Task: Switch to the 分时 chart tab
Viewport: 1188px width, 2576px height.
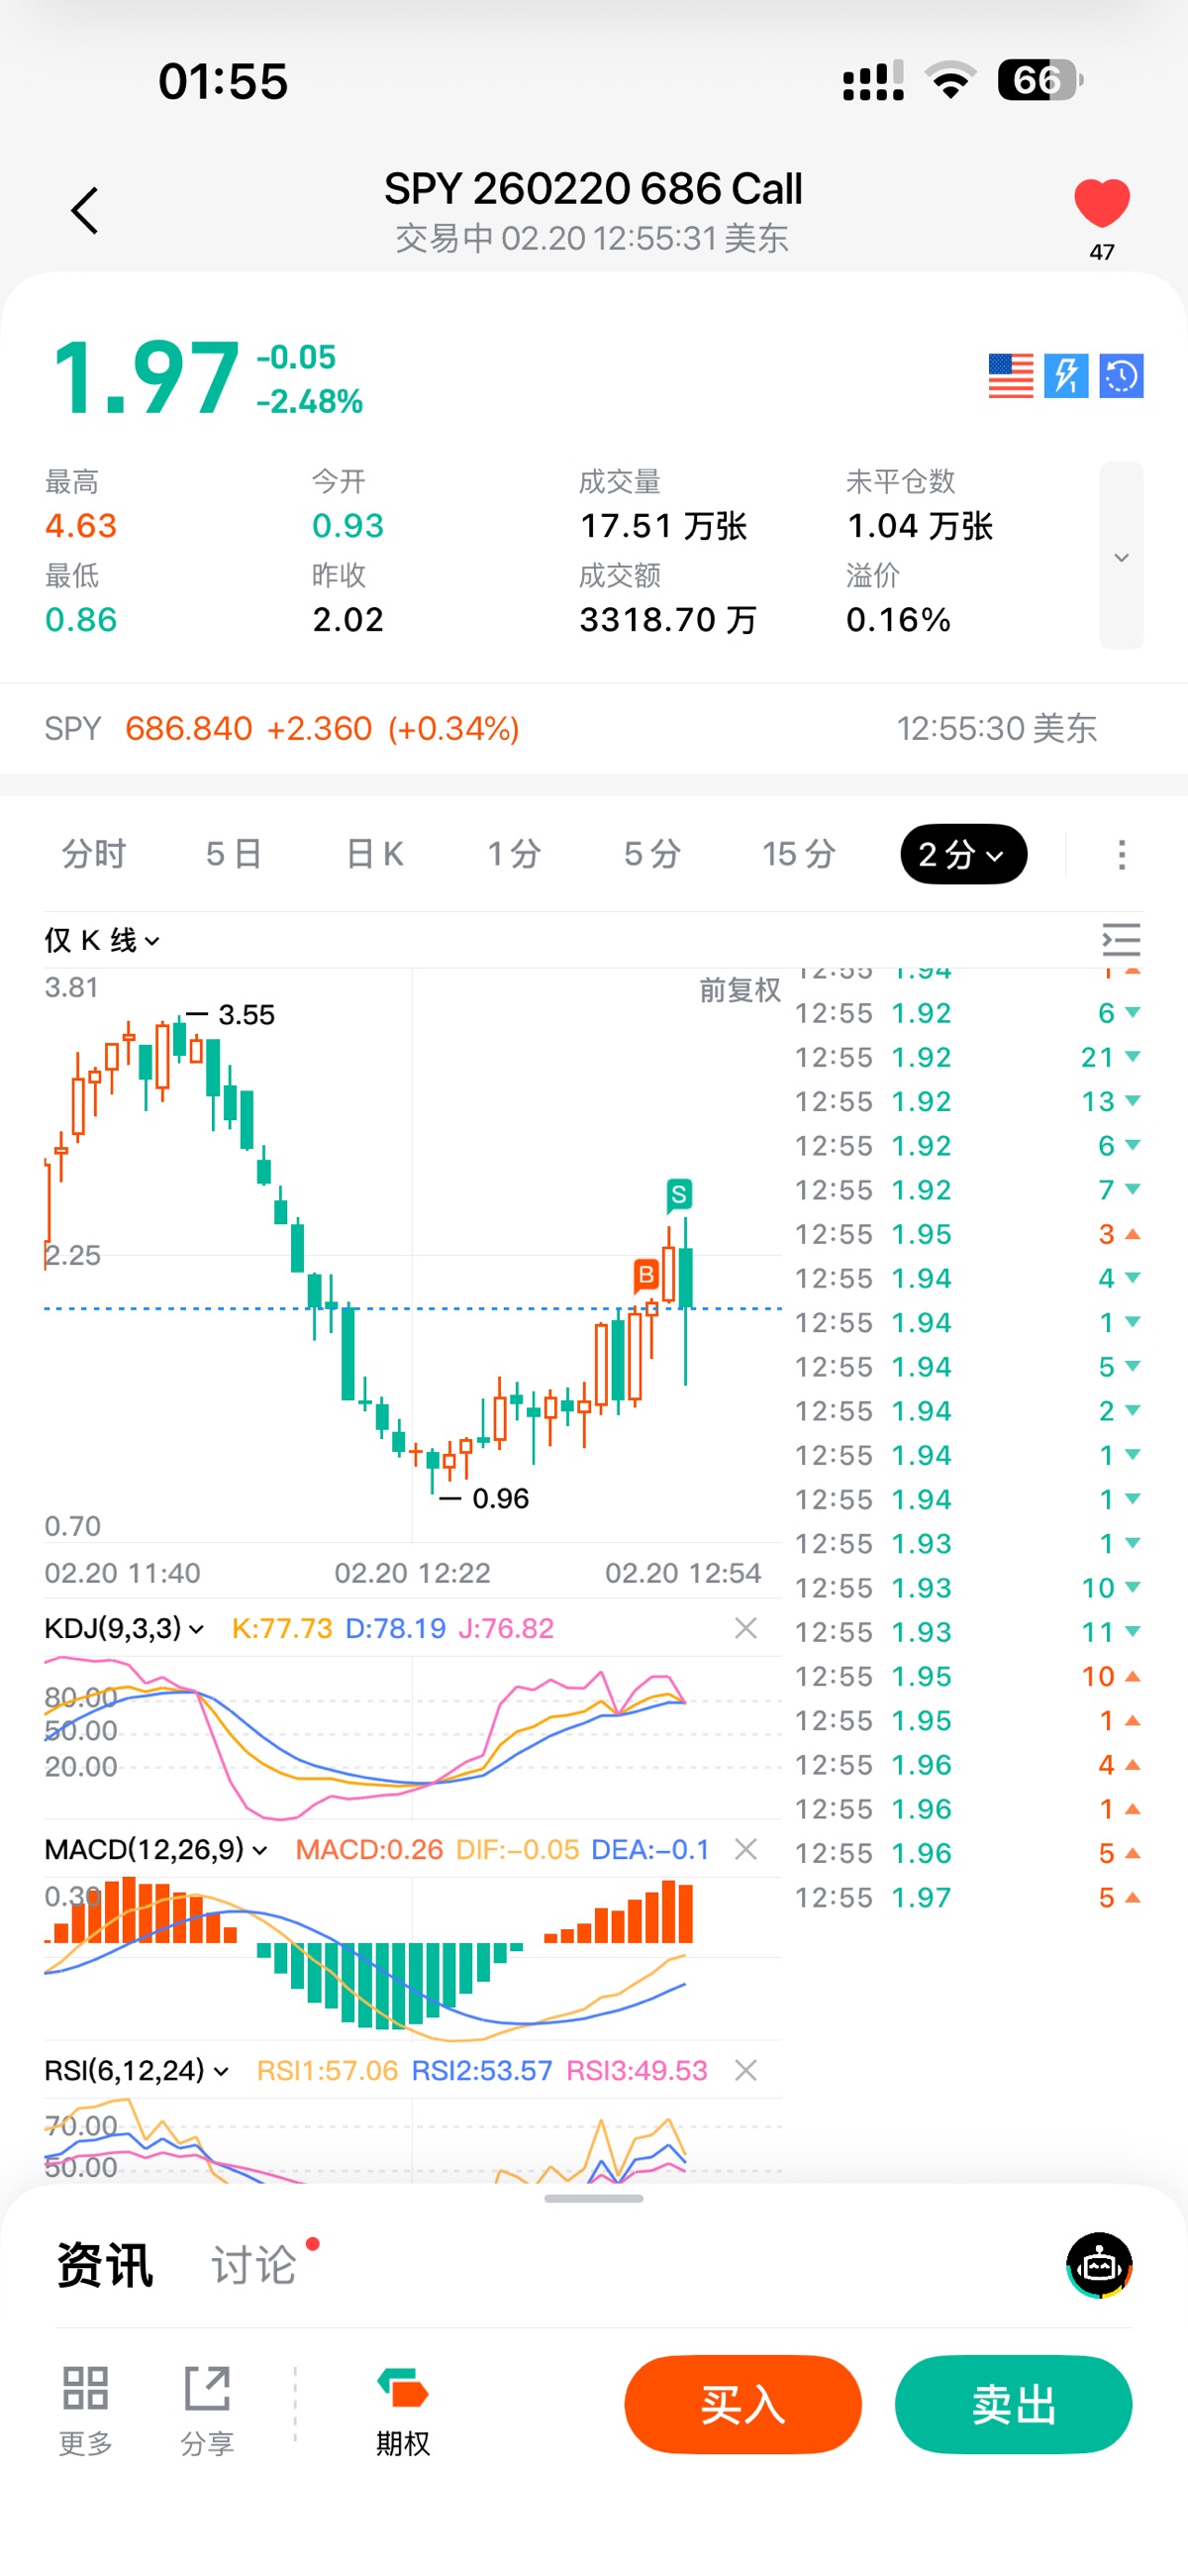Action: [x=94, y=855]
